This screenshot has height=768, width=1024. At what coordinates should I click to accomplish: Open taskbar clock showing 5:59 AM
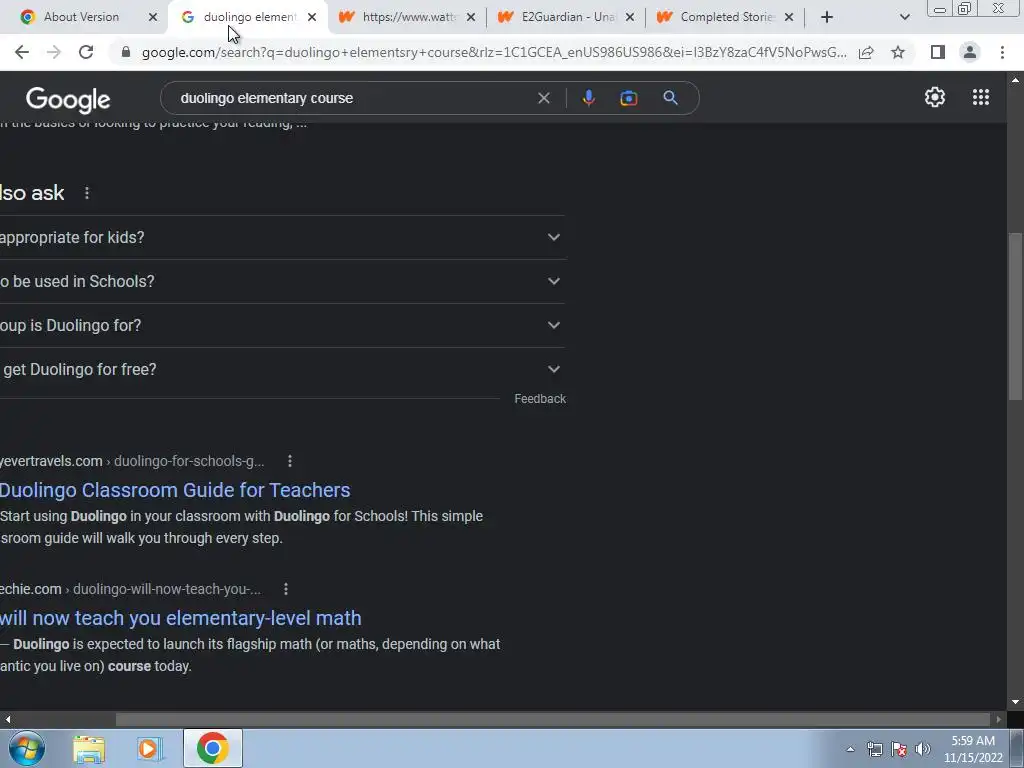tap(973, 749)
